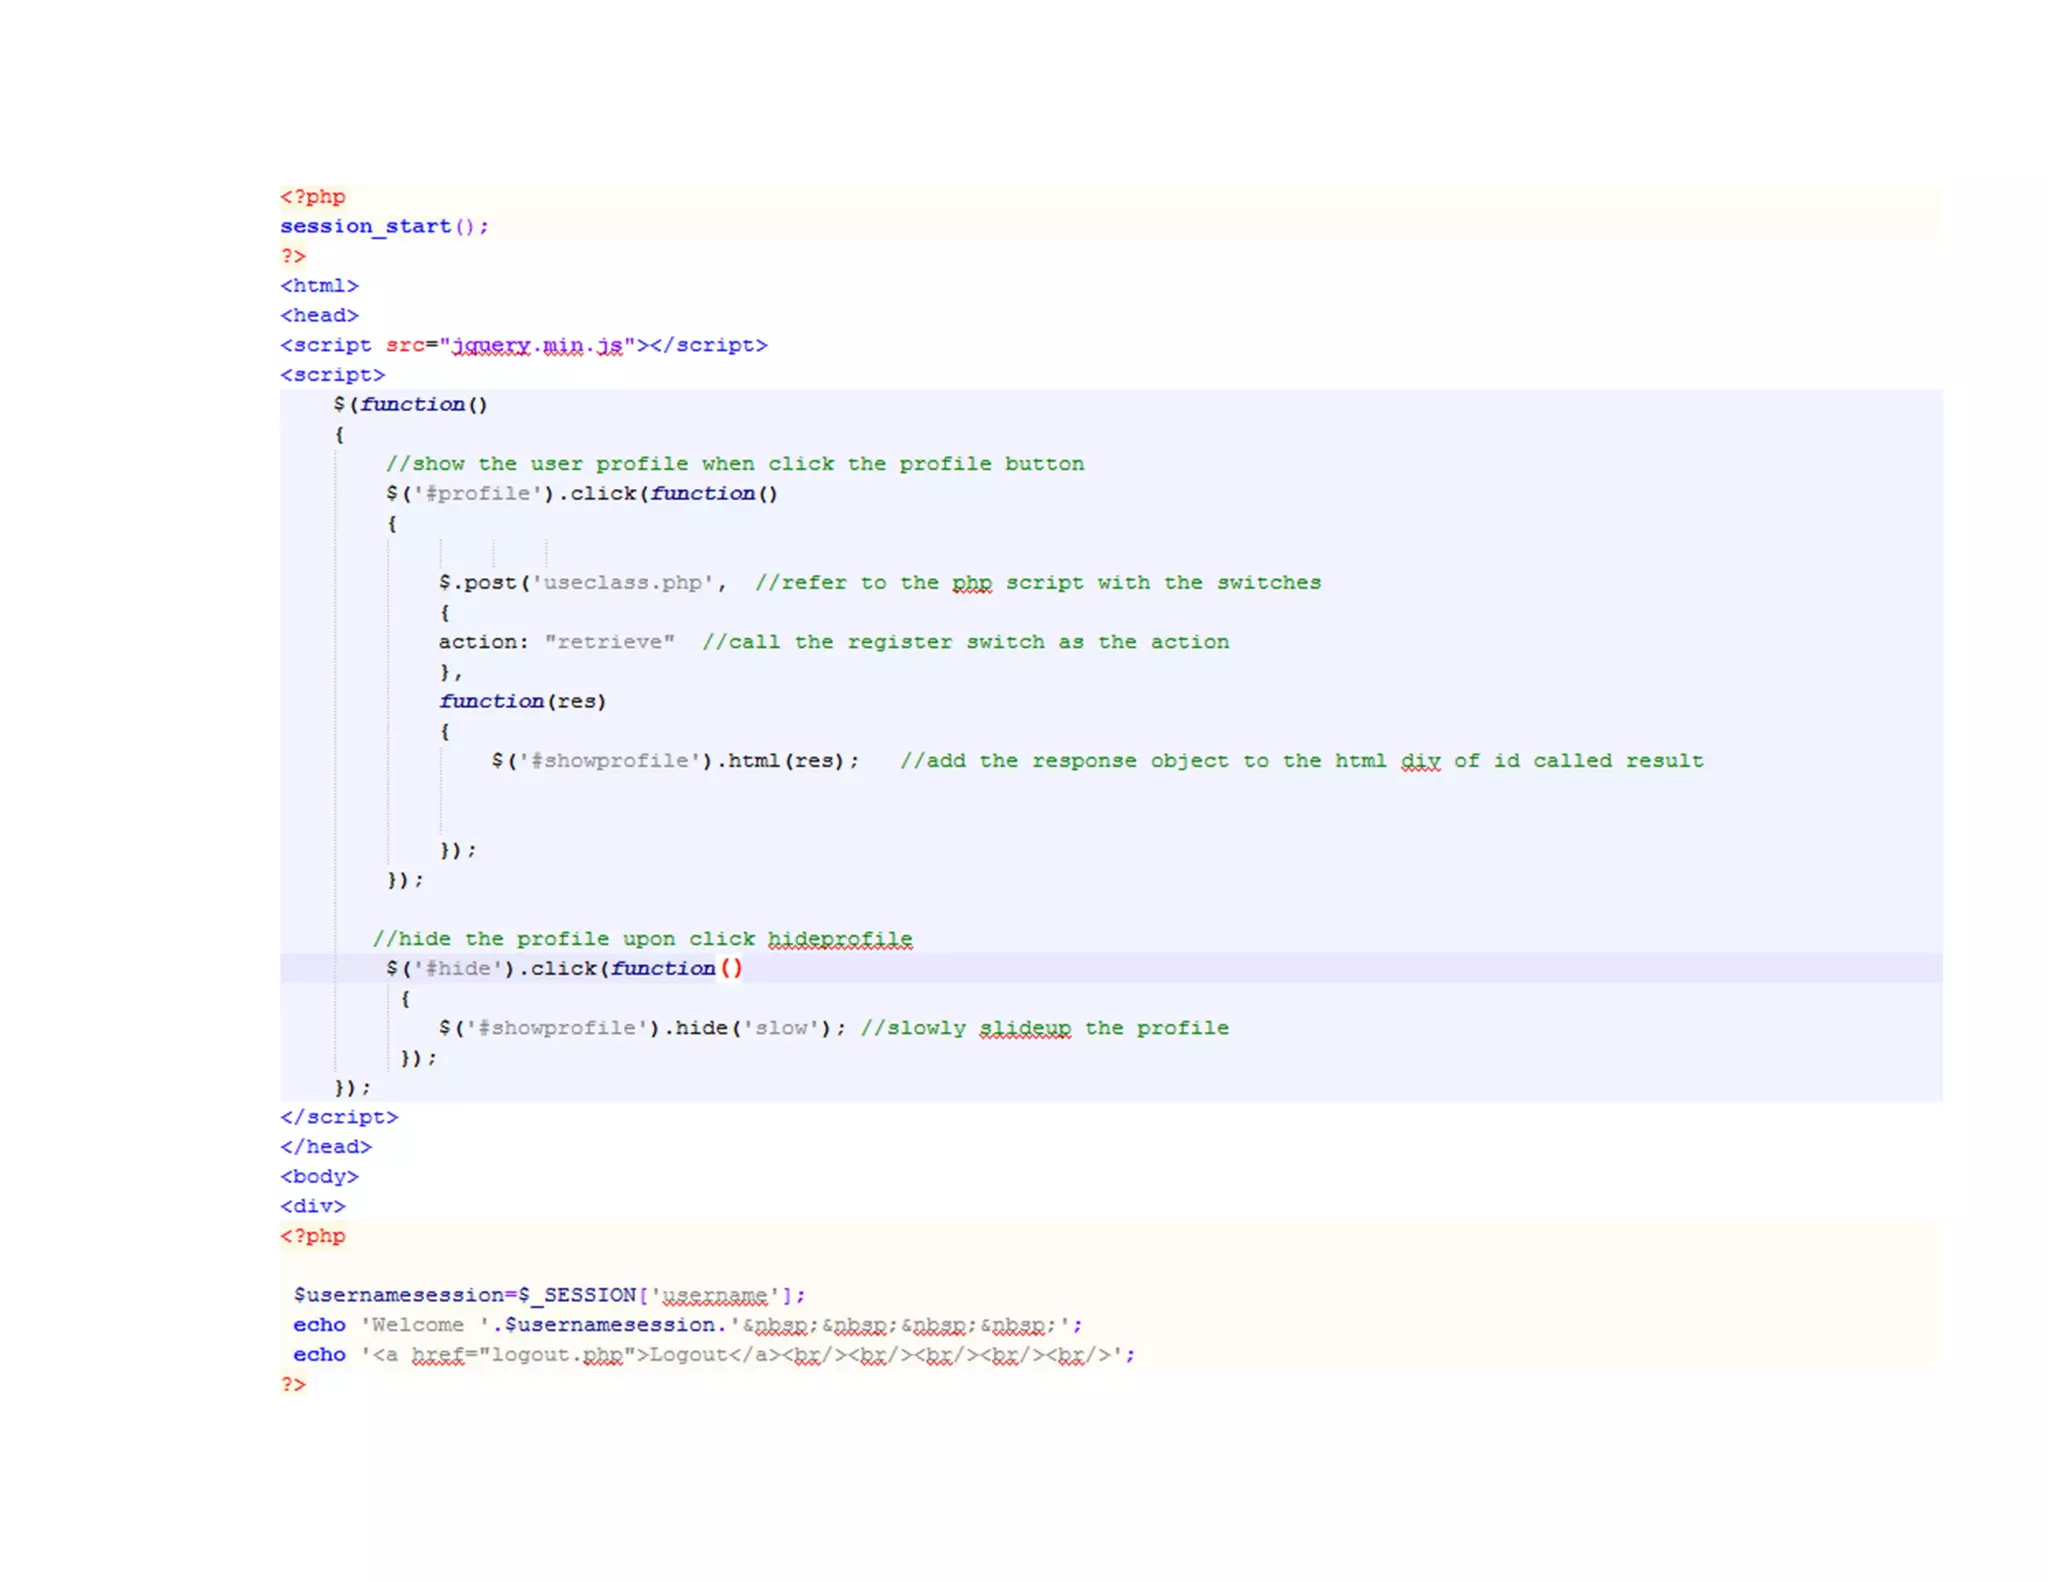Click the <body> tag line
The height and width of the screenshot is (1582, 2048).
[319, 1177]
